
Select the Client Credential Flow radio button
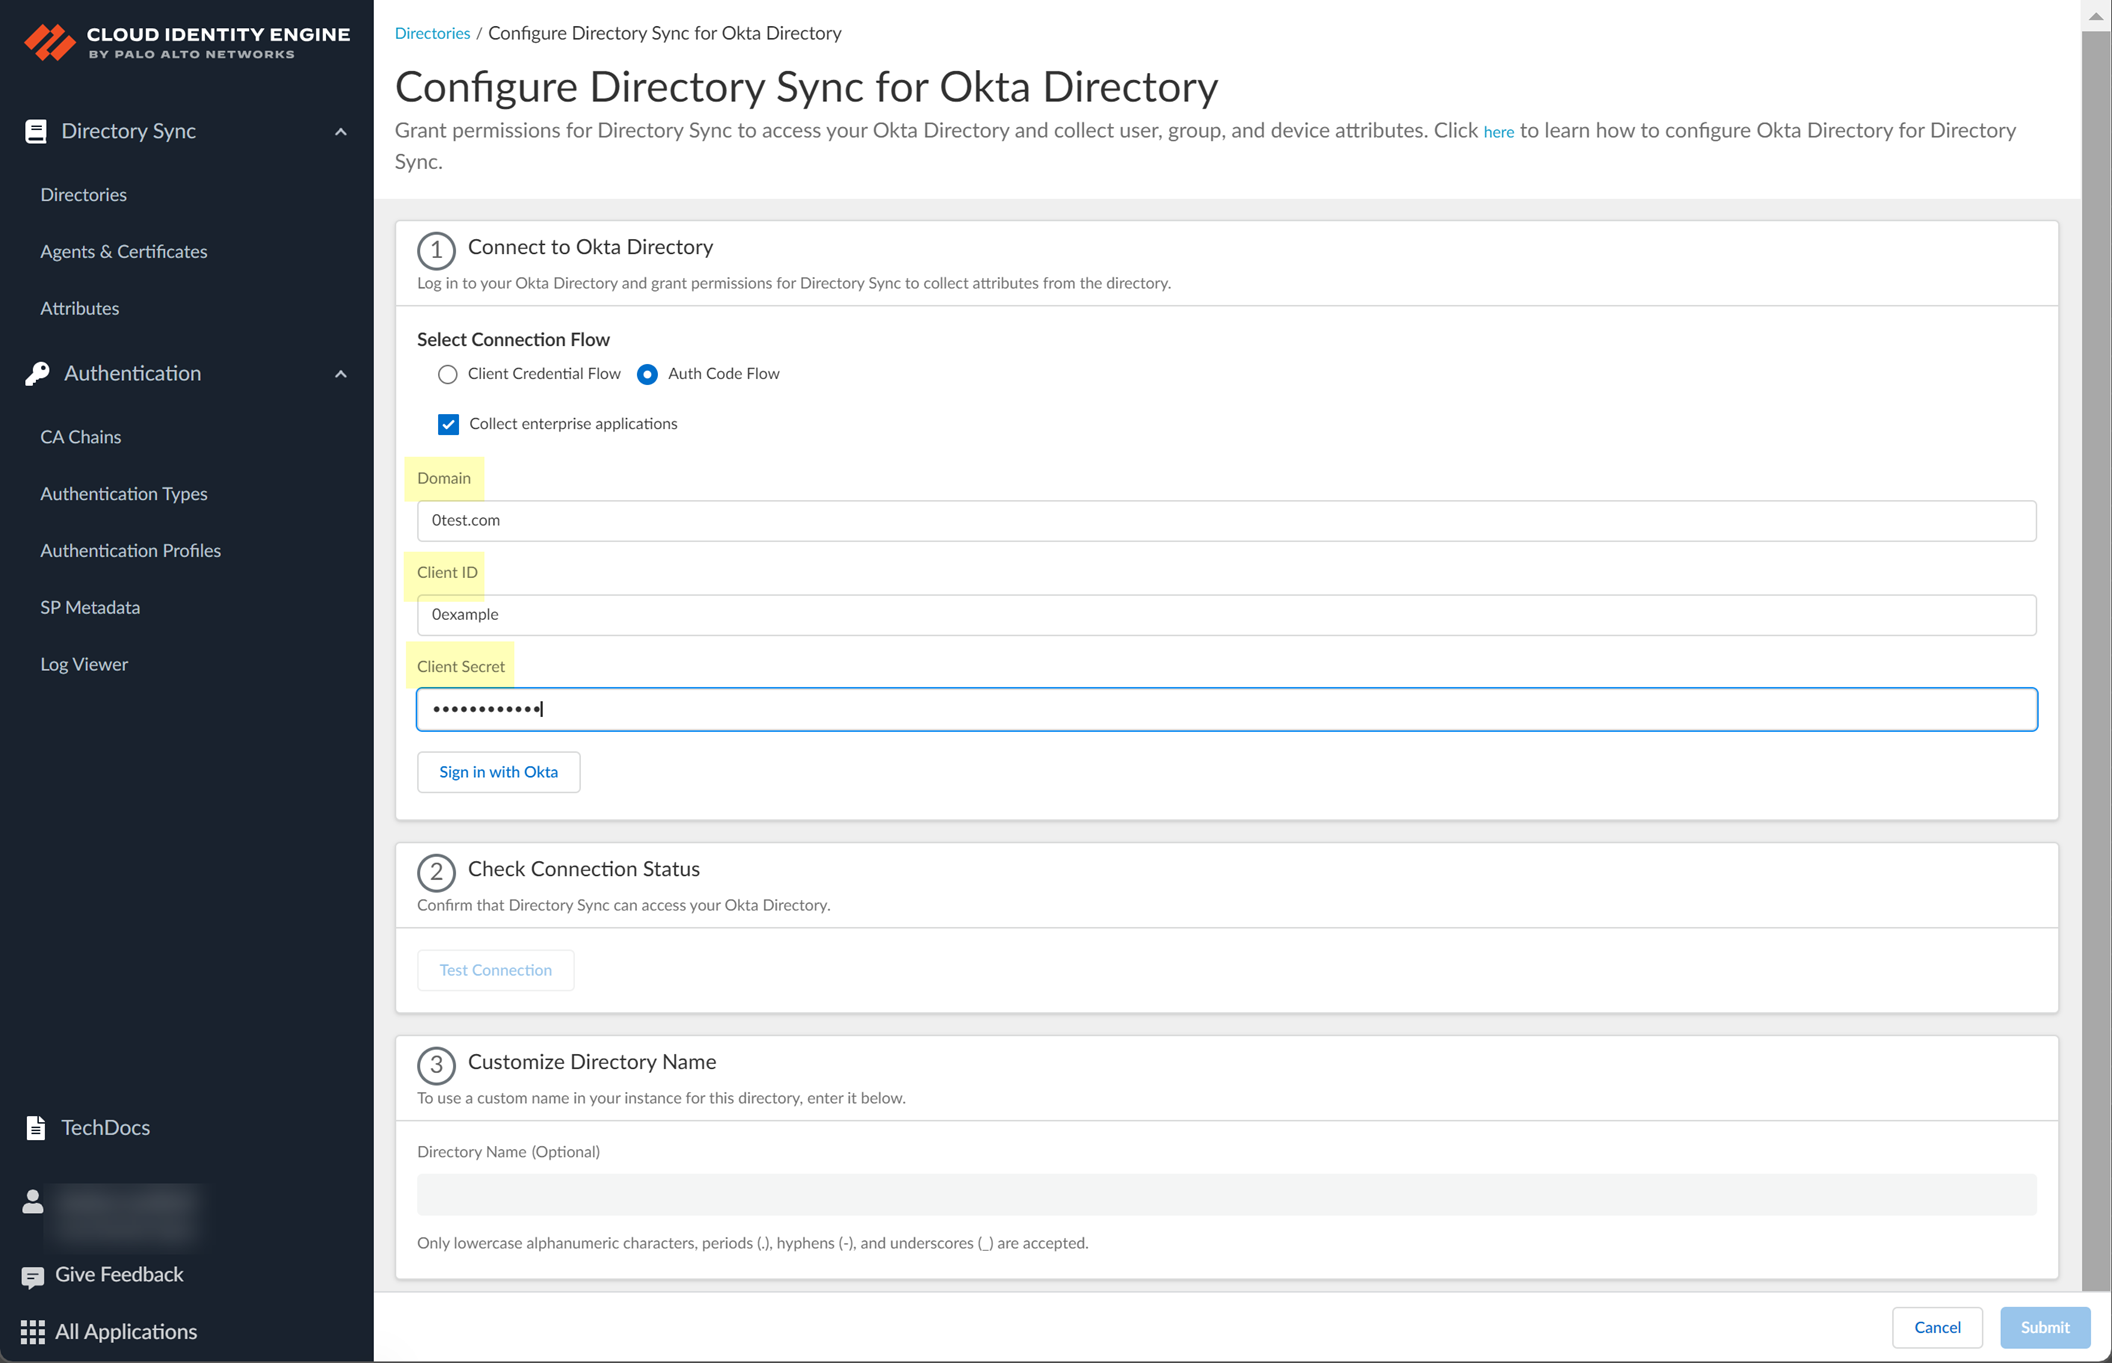click(447, 374)
